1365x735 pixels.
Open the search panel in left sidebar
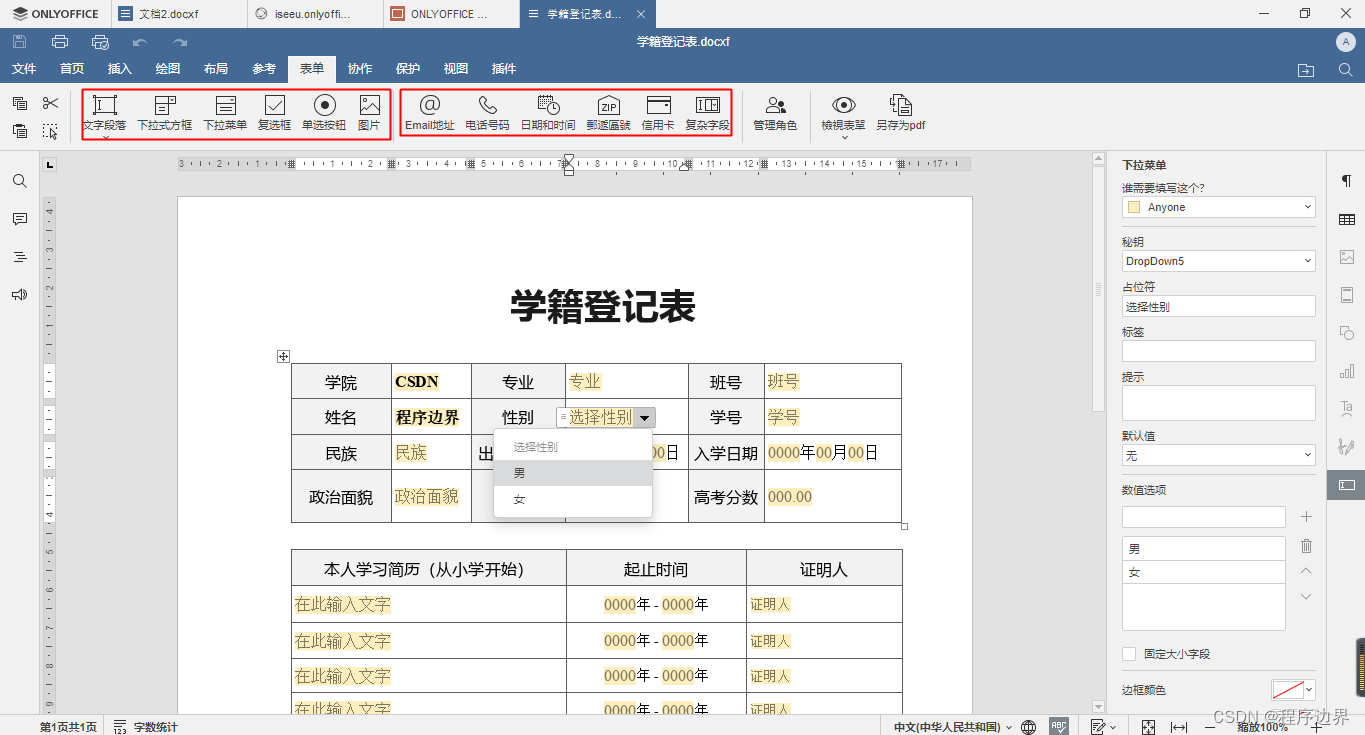click(x=20, y=181)
